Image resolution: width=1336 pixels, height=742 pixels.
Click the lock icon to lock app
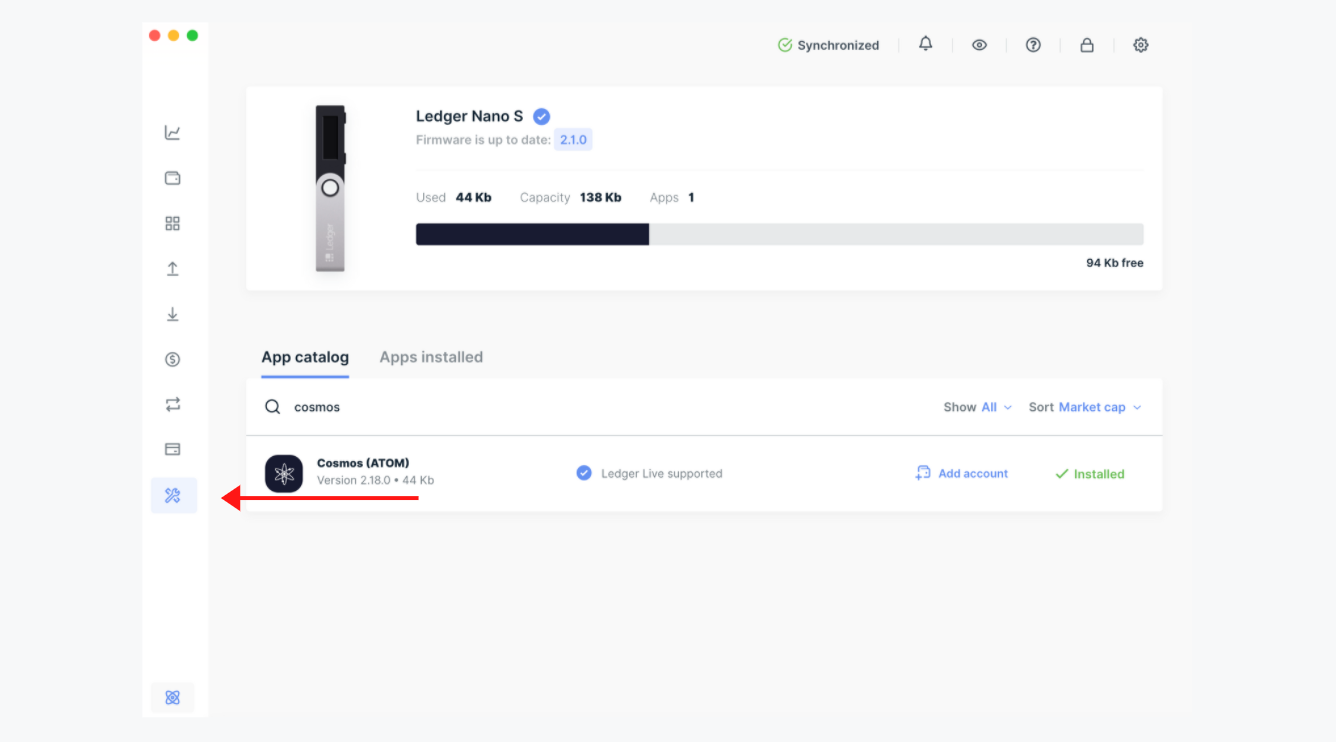pos(1087,45)
